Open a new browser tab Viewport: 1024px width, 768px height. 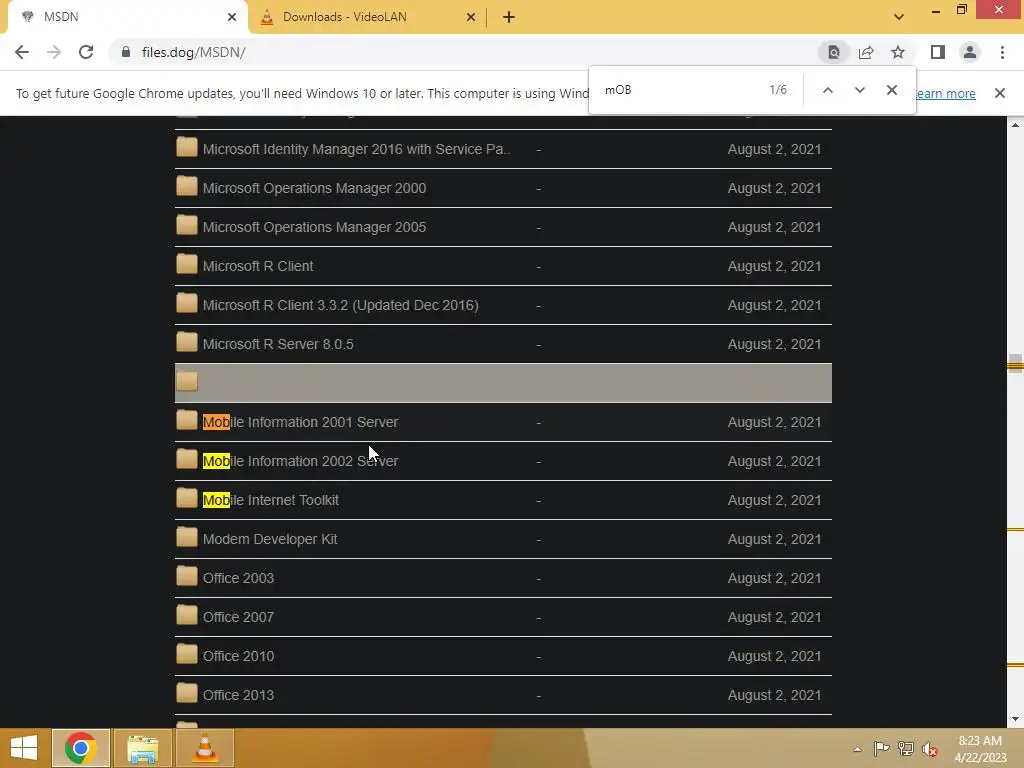pyautogui.click(x=509, y=17)
